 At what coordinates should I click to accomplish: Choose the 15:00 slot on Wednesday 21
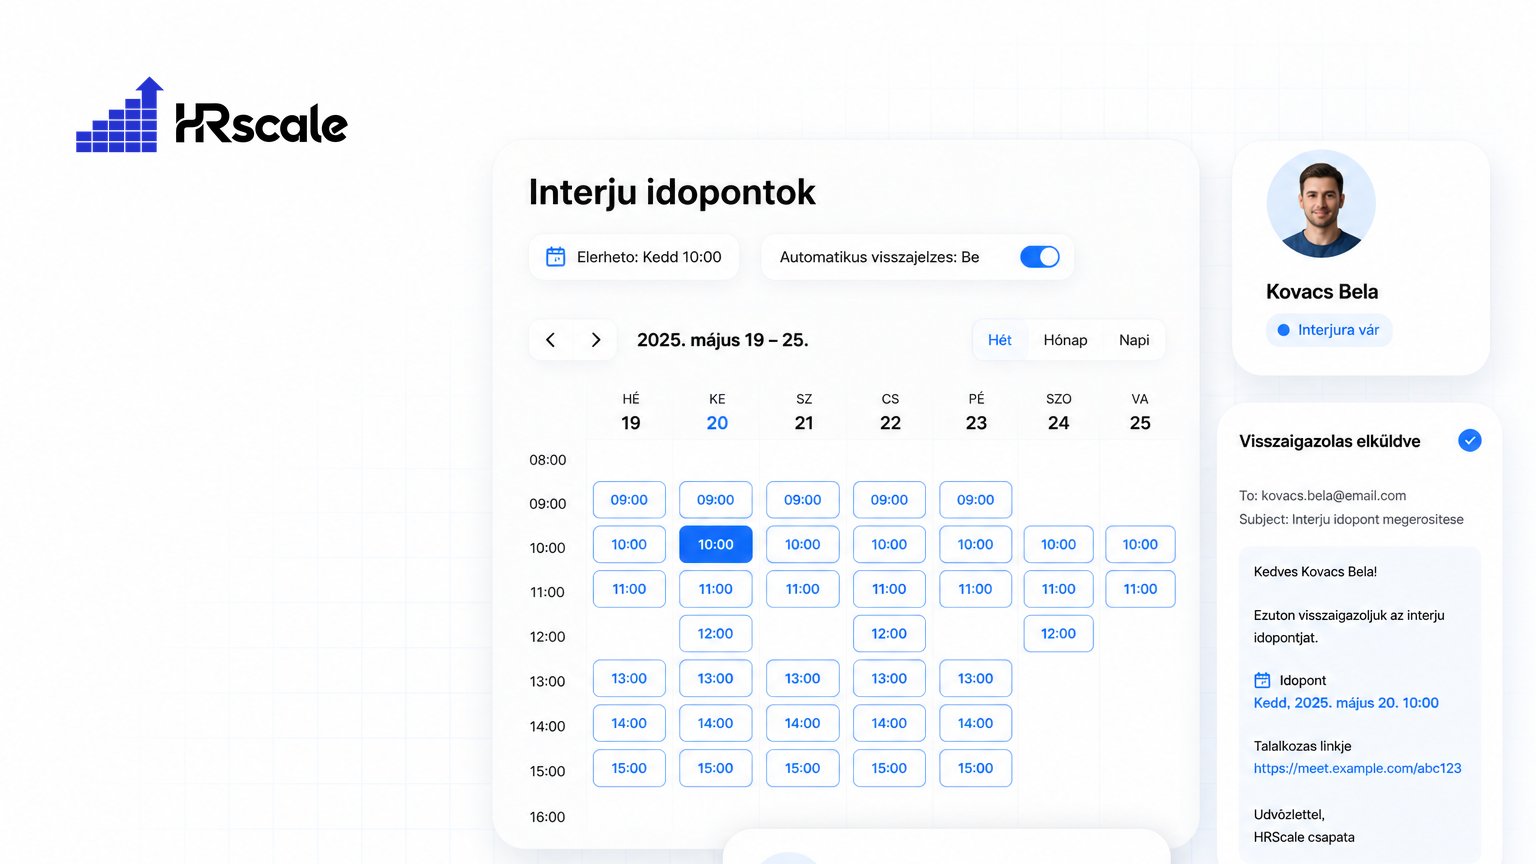pos(803,768)
